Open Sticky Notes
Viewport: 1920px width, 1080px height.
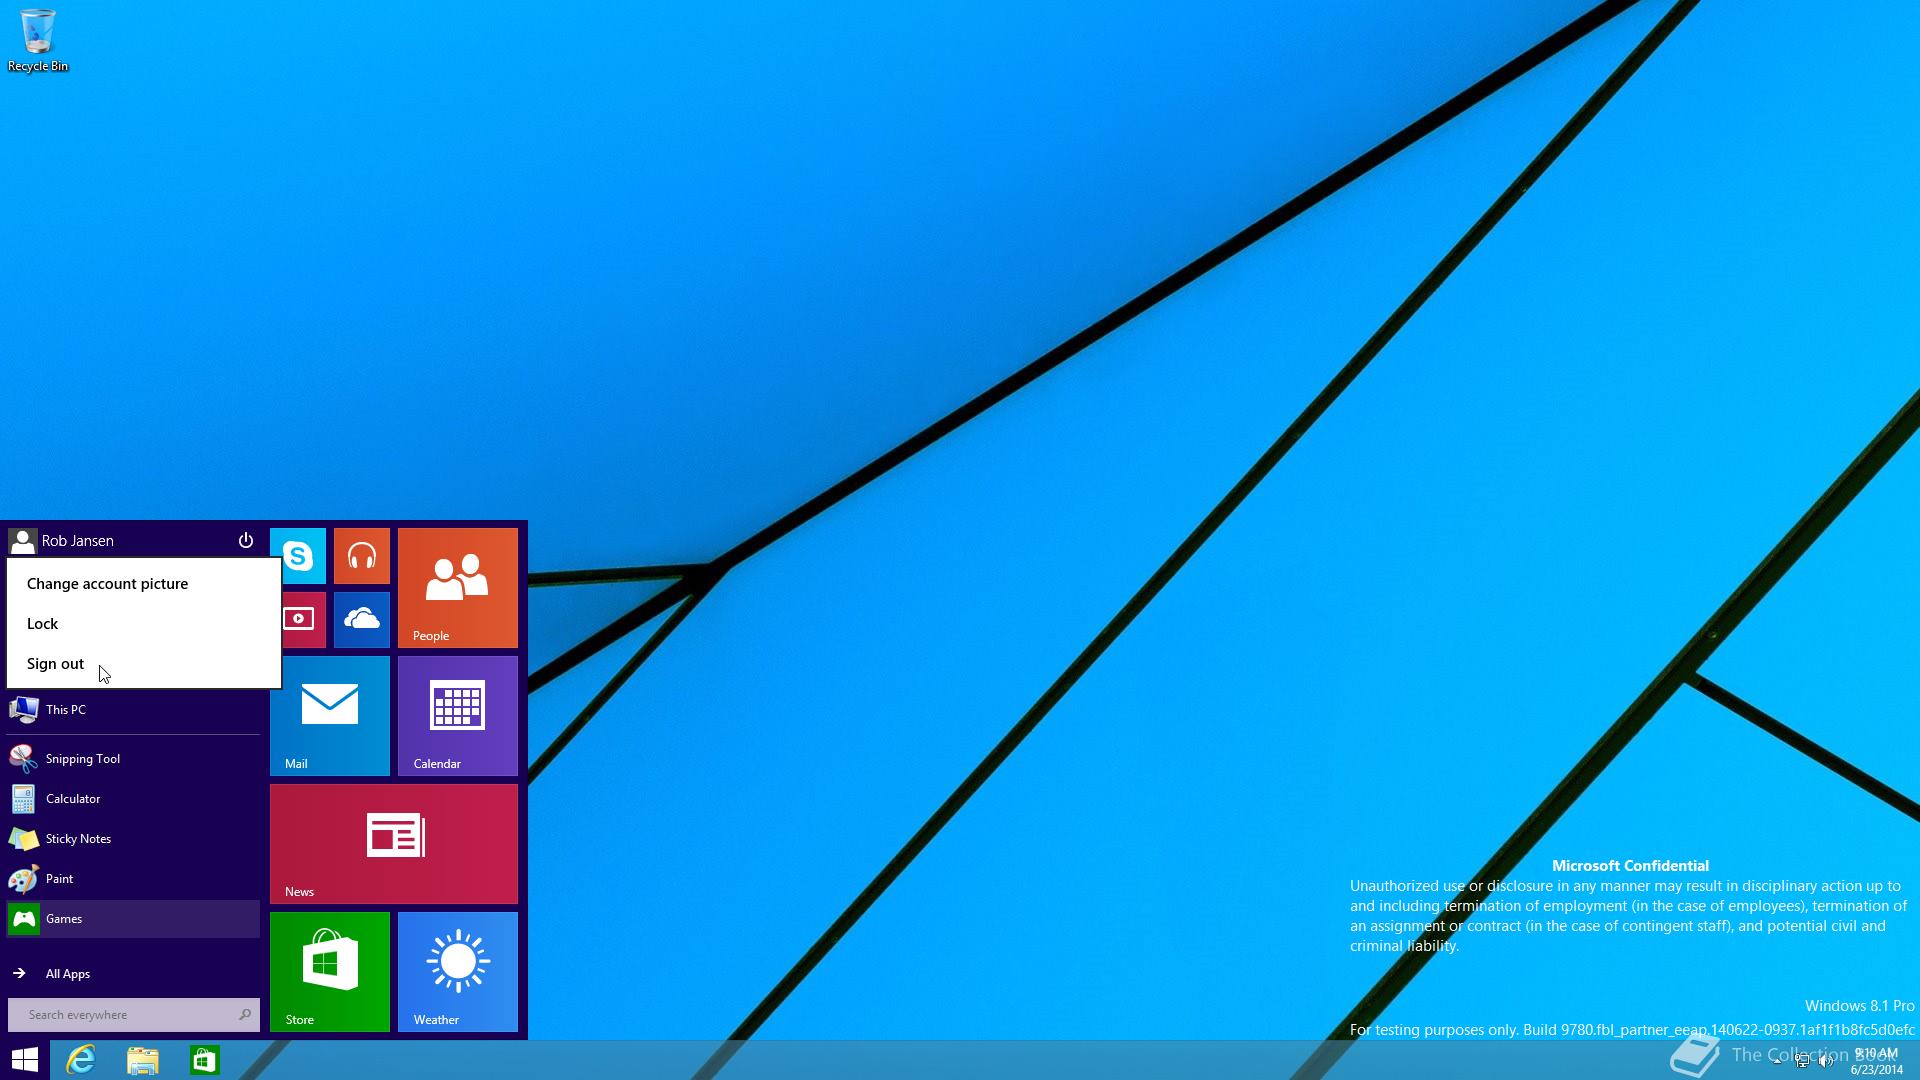point(134,839)
